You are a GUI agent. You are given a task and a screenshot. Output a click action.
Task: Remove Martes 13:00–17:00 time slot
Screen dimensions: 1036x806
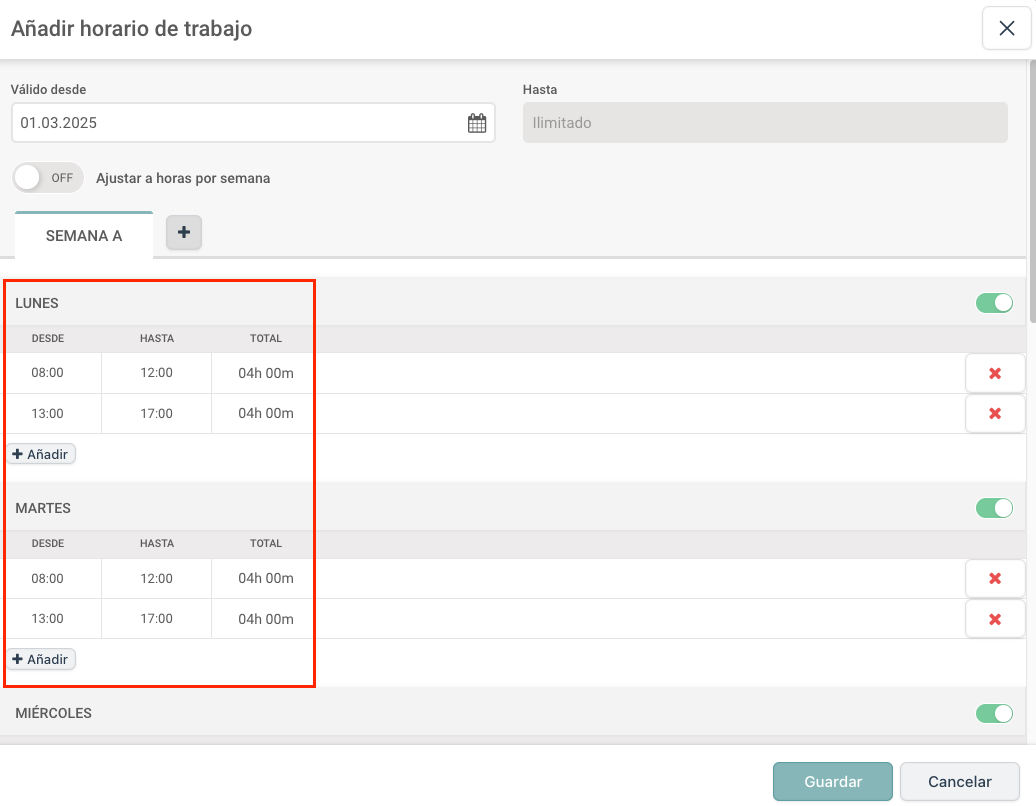pyautogui.click(x=994, y=619)
